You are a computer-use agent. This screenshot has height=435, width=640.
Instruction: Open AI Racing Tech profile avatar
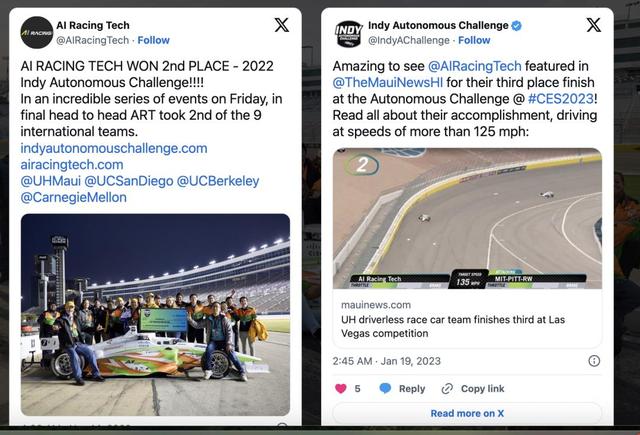(37, 32)
